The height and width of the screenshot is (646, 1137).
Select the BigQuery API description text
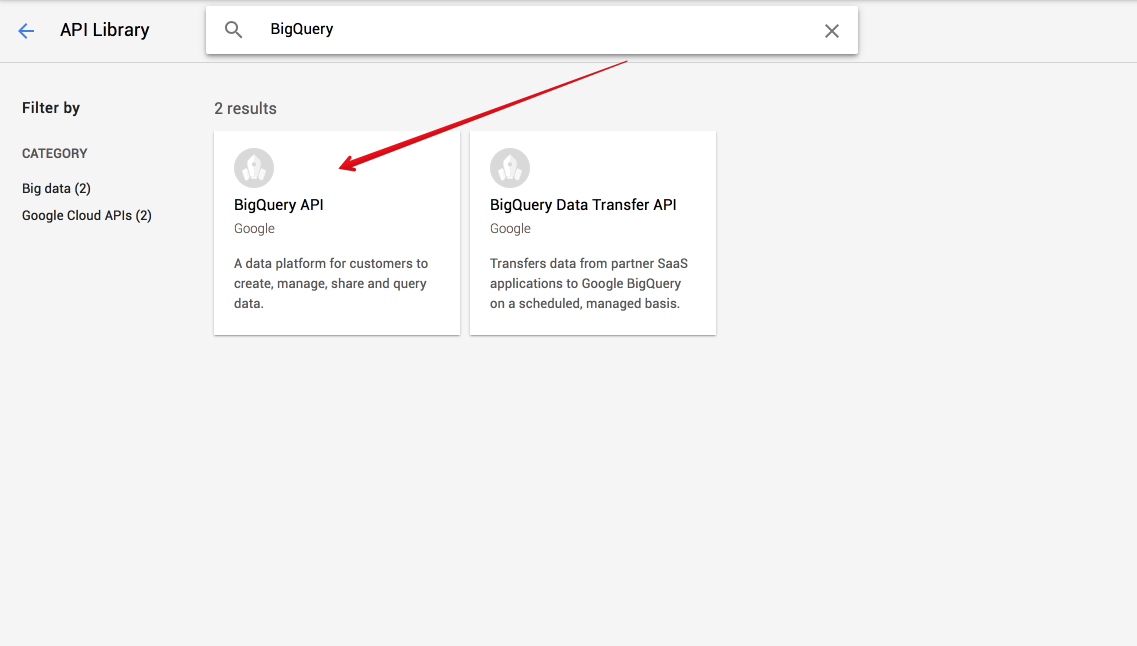click(x=331, y=283)
